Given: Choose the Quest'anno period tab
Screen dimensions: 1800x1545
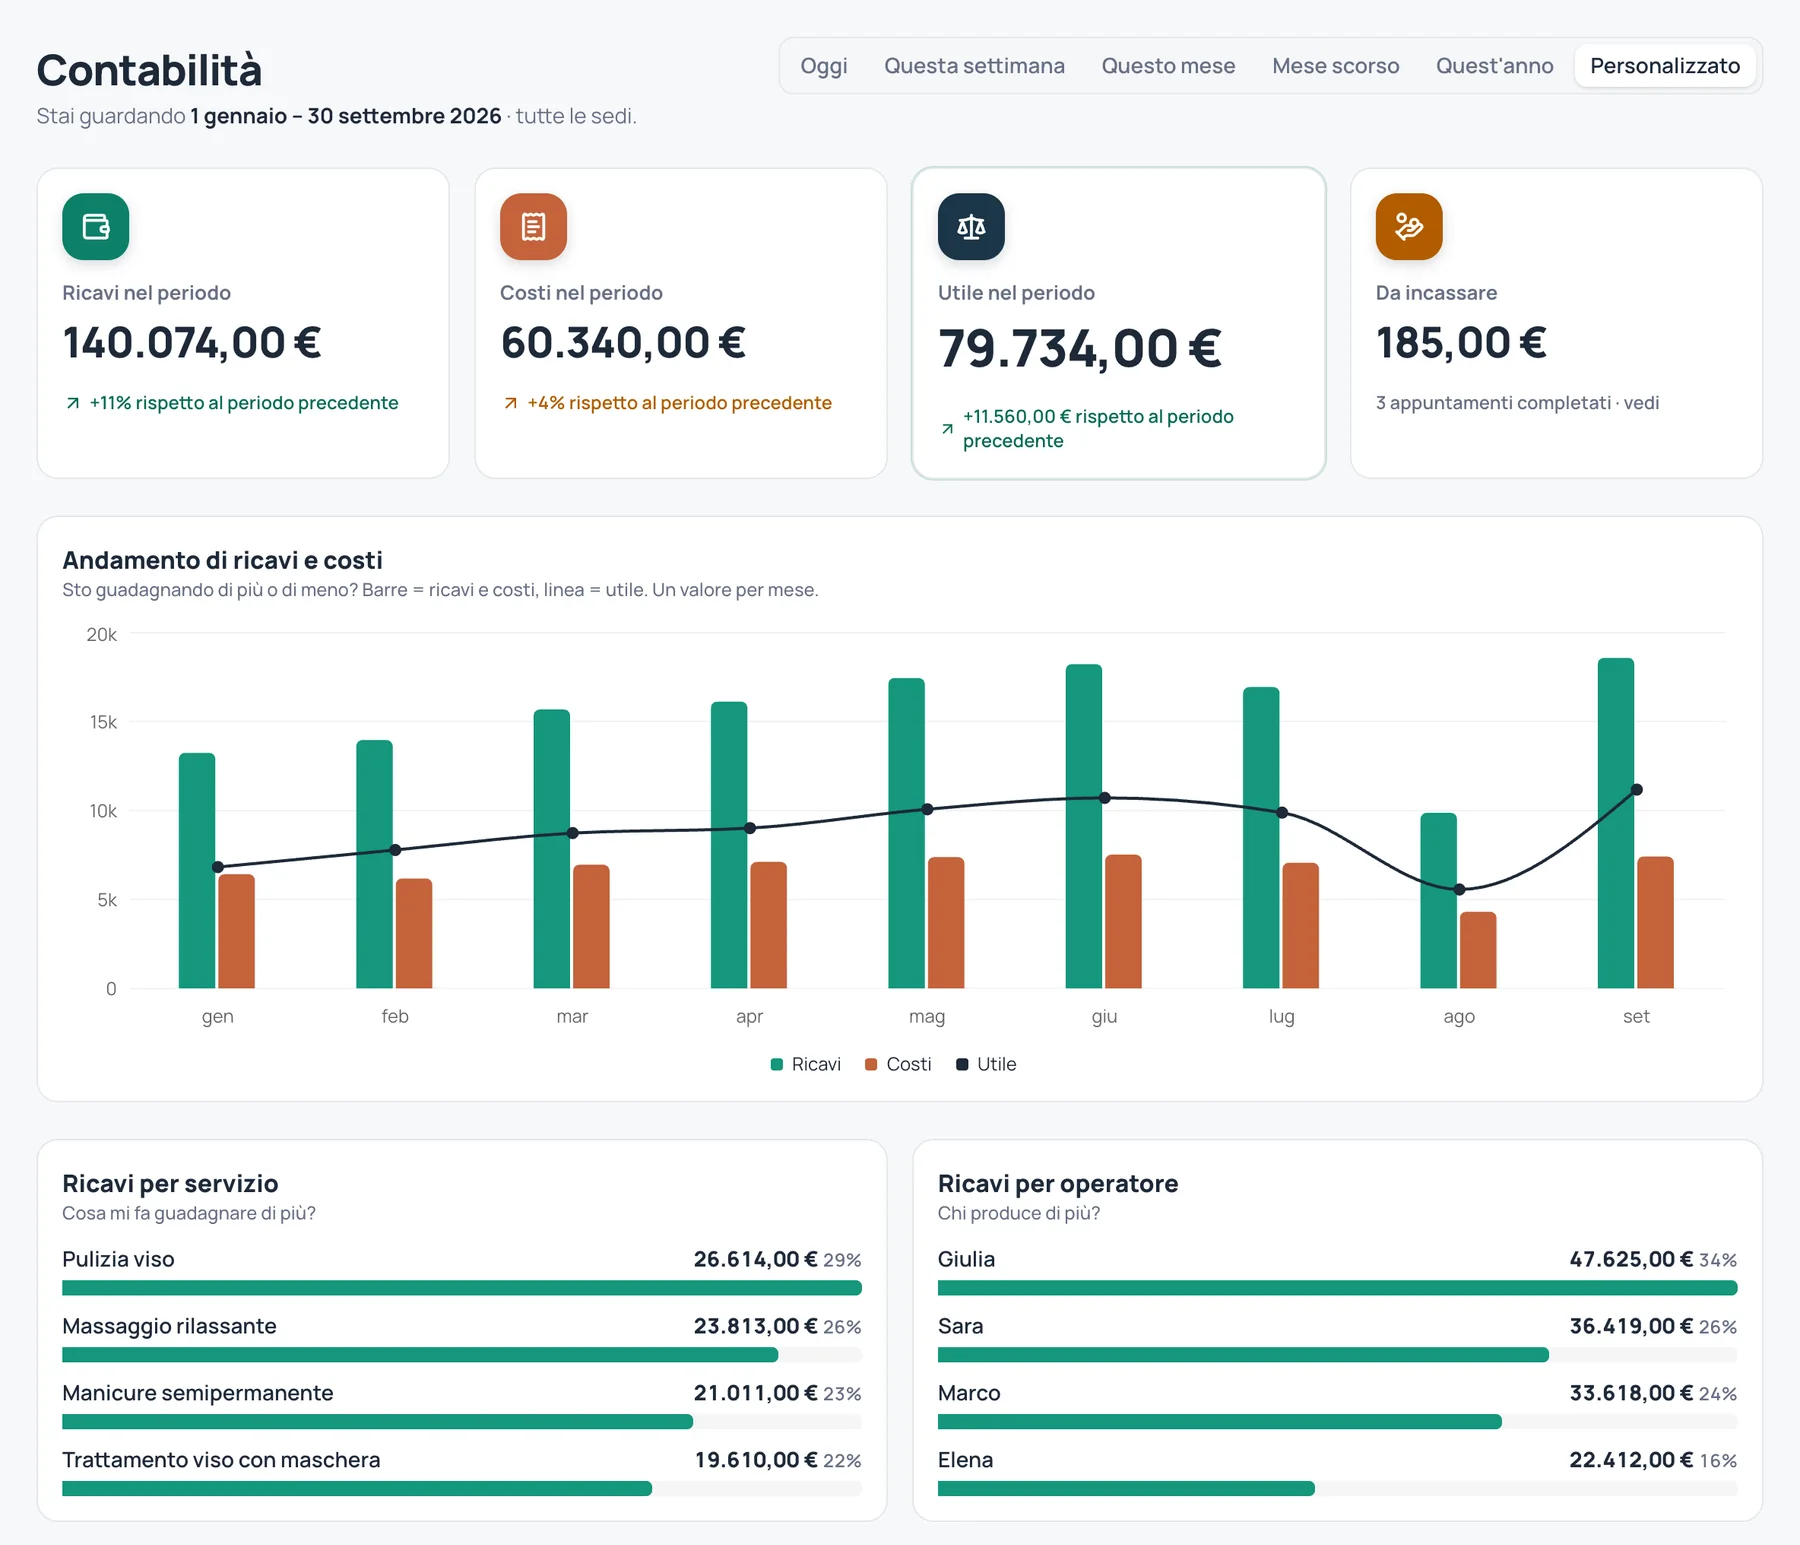Looking at the screenshot, I should pos(1494,66).
